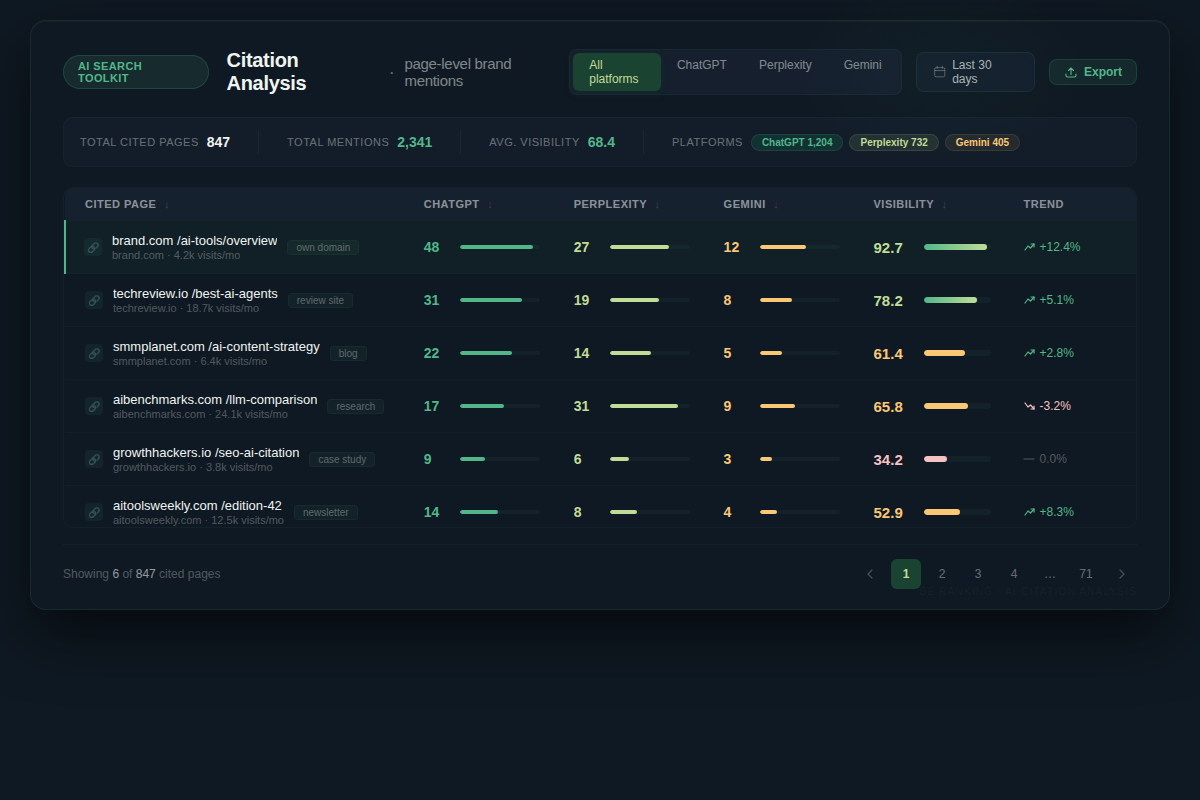The height and width of the screenshot is (800, 1200).
Task: Click link icon for aitoolsweekly.com row
Action: (94, 512)
